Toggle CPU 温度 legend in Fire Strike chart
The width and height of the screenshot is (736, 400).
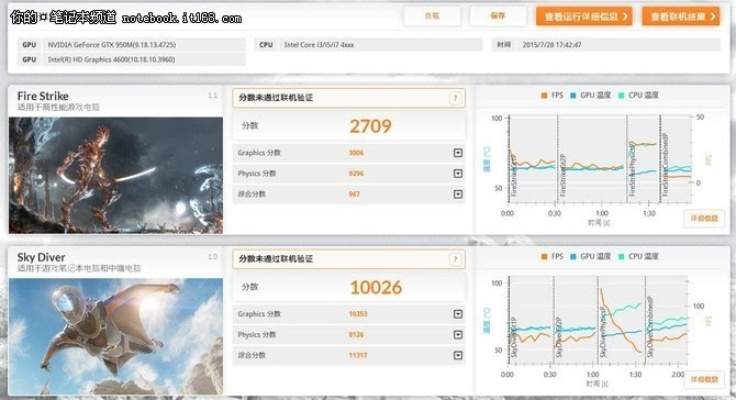639,95
